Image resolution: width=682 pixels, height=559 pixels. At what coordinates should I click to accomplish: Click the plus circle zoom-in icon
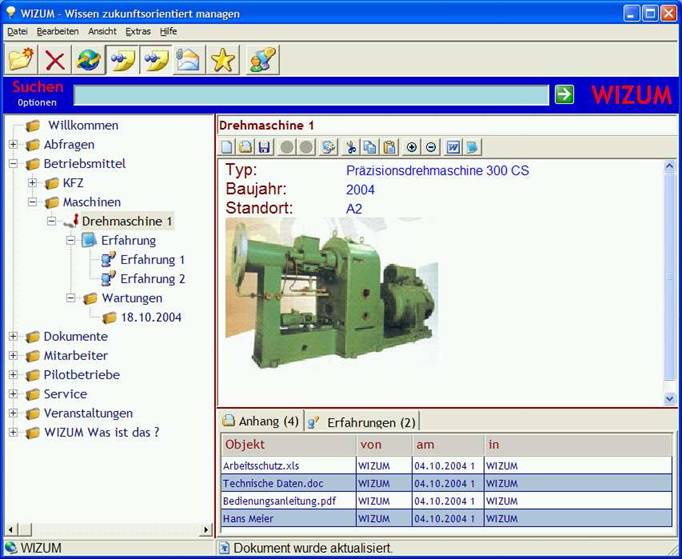coord(411,147)
